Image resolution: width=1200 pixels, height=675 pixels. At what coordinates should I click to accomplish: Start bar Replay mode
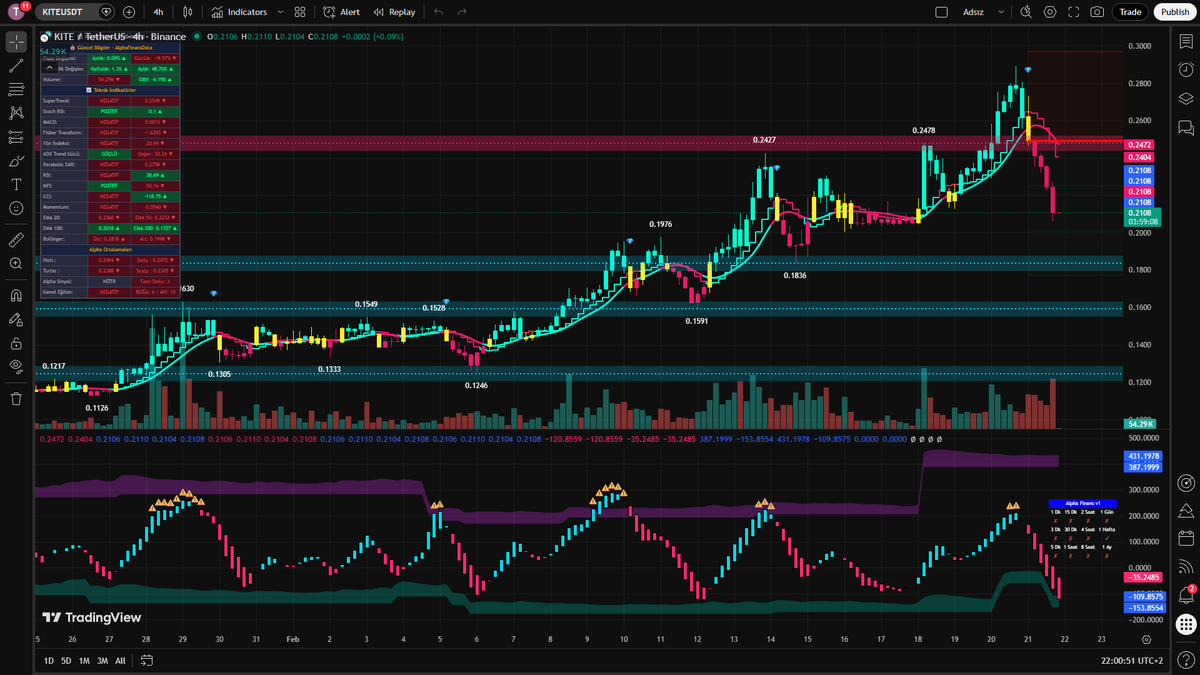point(394,12)
